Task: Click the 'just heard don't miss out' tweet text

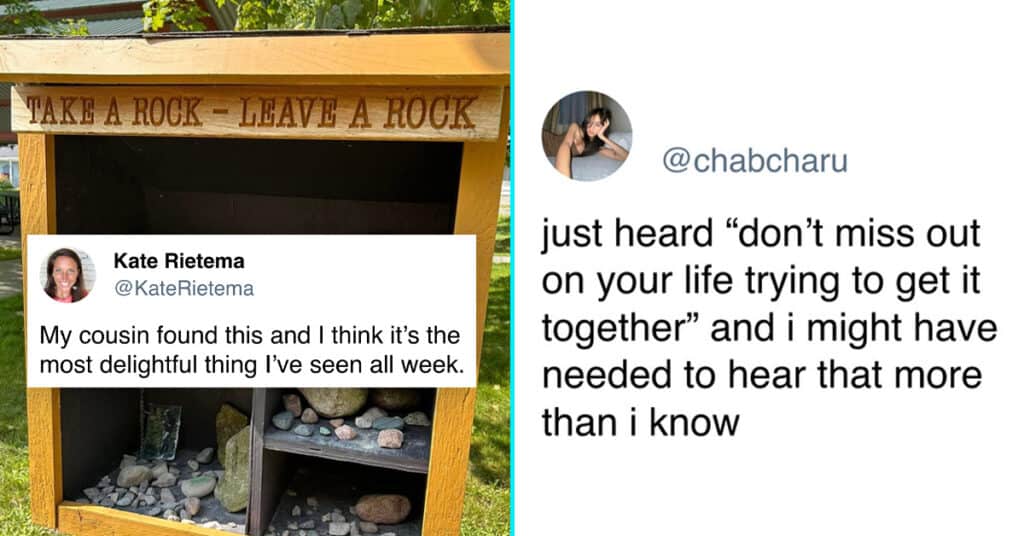Action: 769,328
